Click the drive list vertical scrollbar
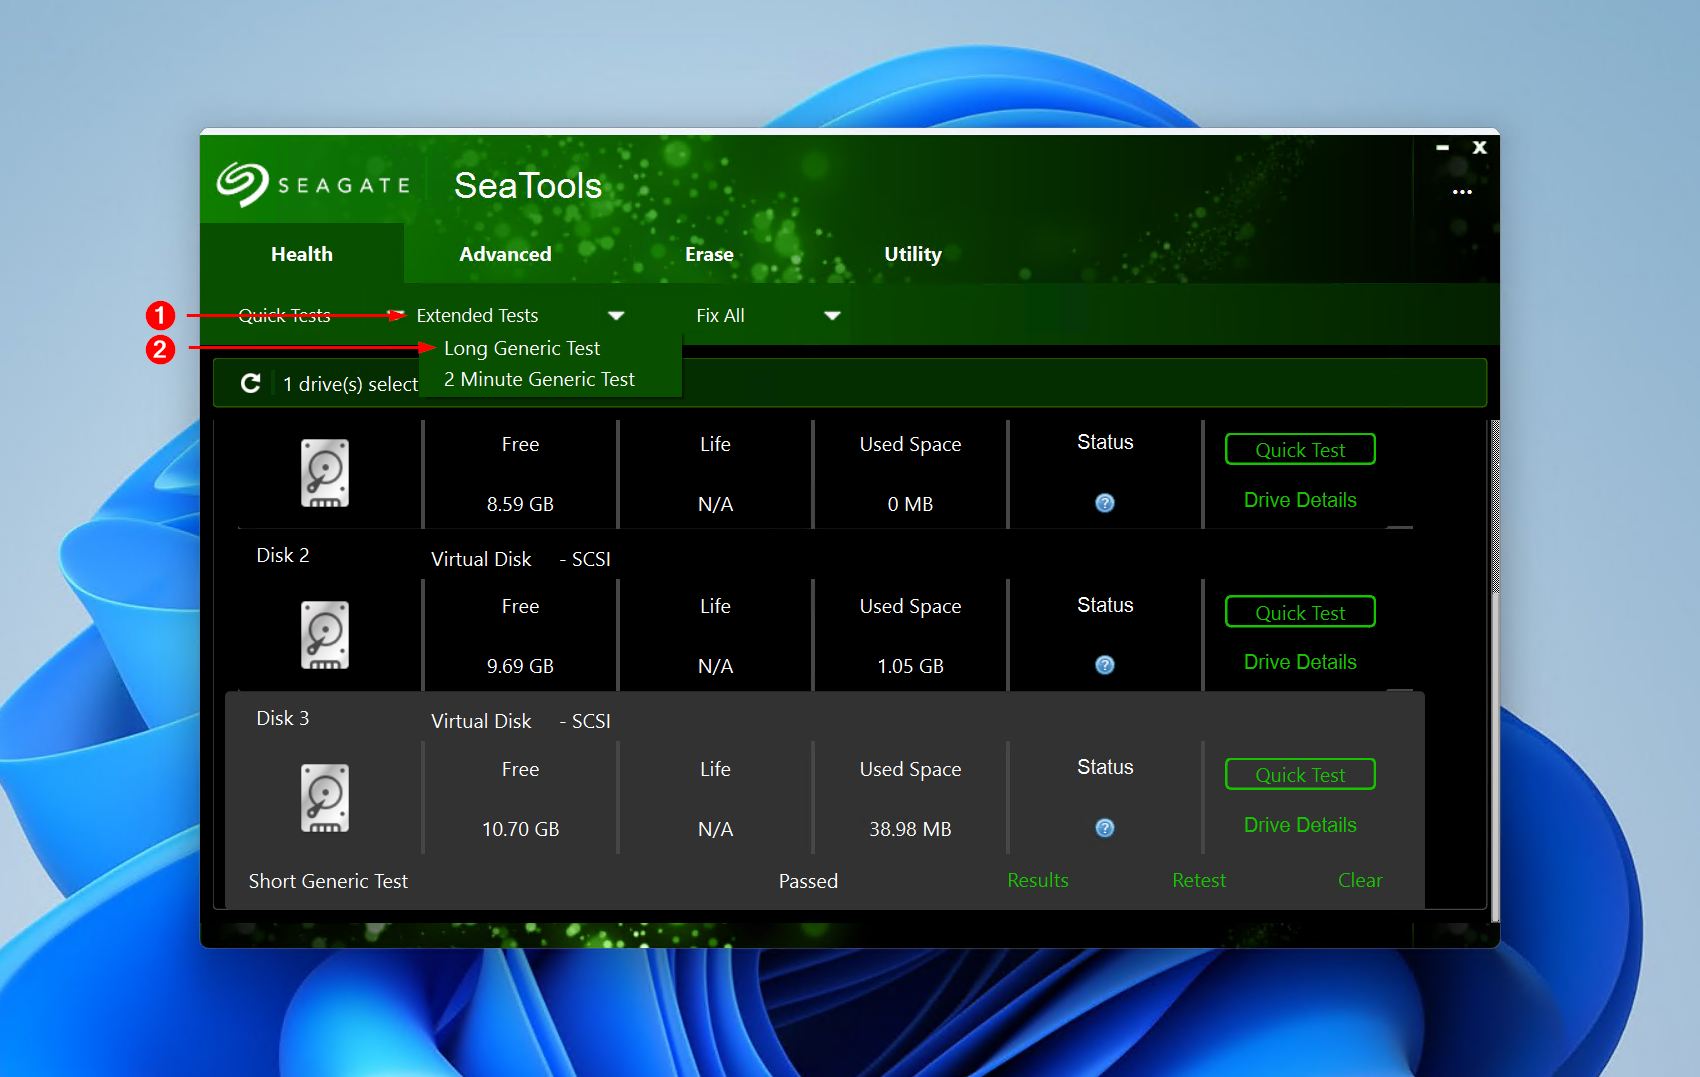 coord(1495,670)
